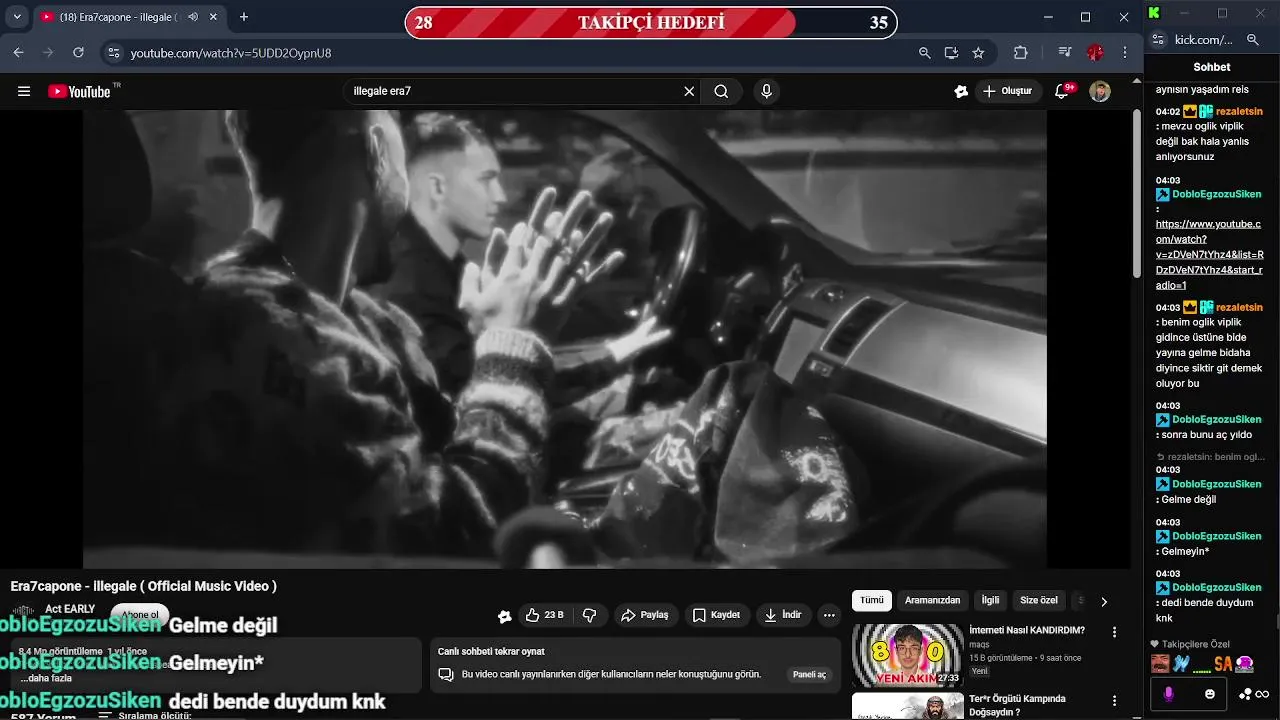1280x720 pixels.
Task: Go back in the browser
Action: [x=18, y=53]
